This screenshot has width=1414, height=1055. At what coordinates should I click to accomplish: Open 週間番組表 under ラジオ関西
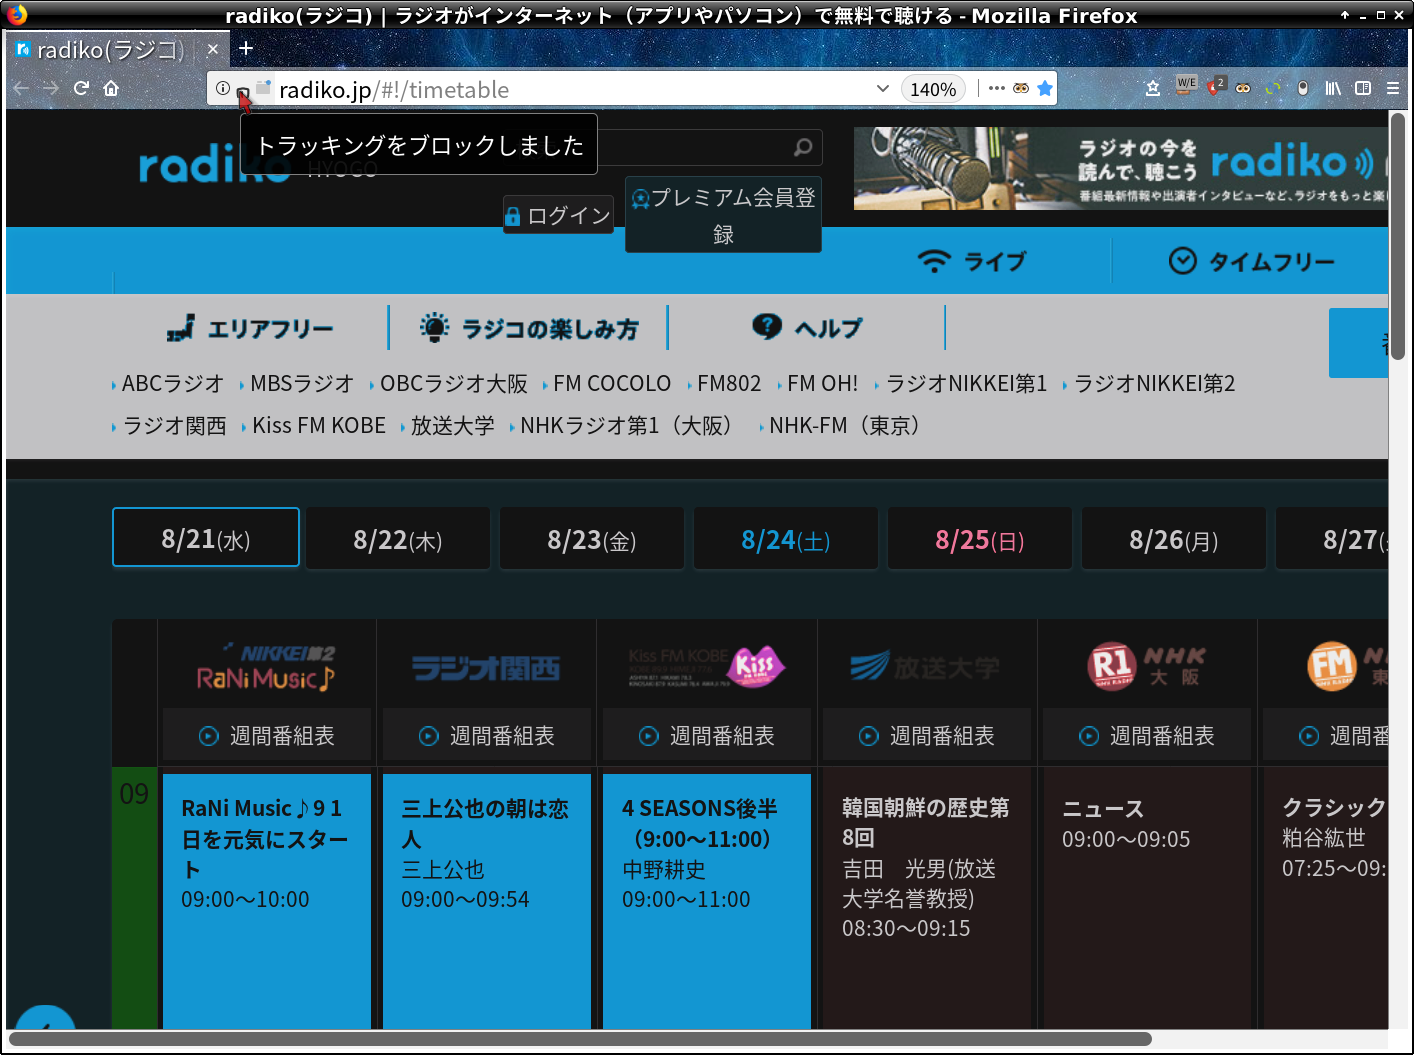click(x=487, y=736)
